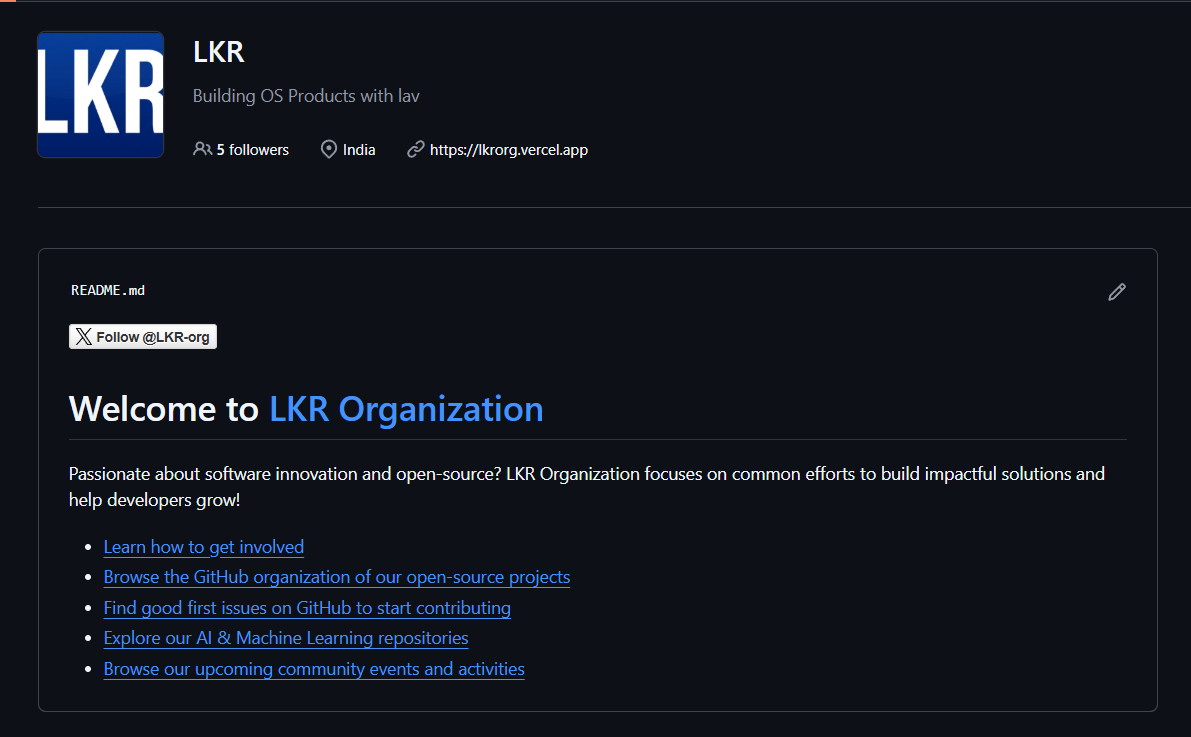Click the Follow @LKR-org badge
The width and height of the screenshot is (1191, 737).
[x=143, y=337]
